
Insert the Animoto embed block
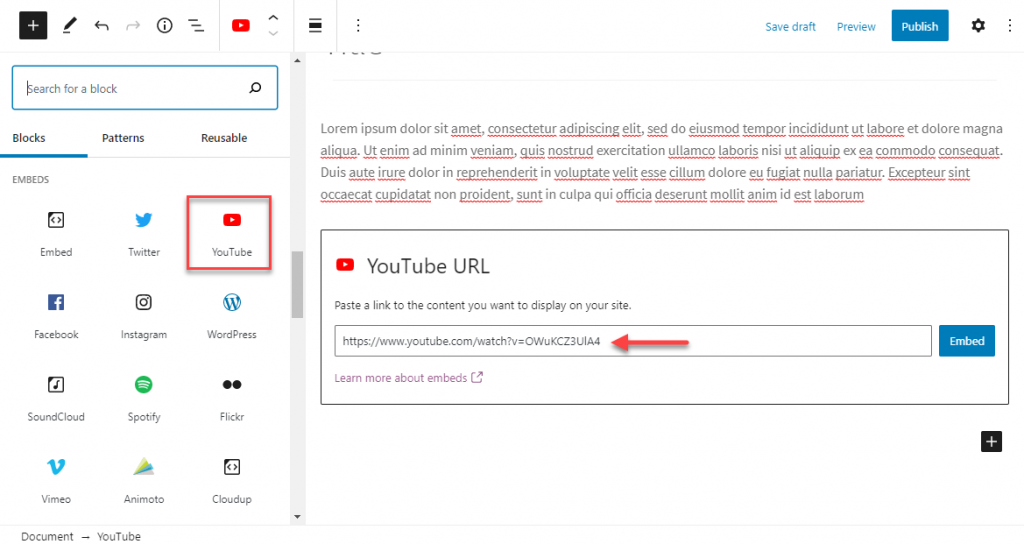pos(144,481)
